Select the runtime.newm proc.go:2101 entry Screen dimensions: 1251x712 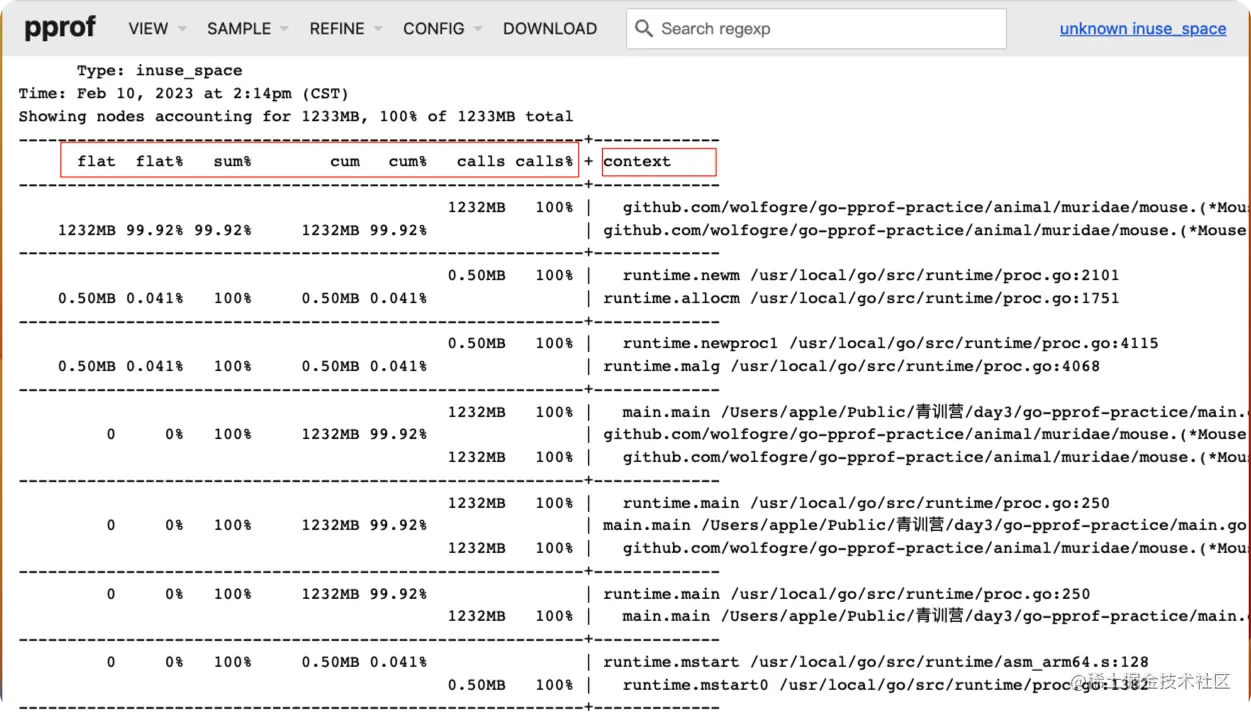coord(871,275)
